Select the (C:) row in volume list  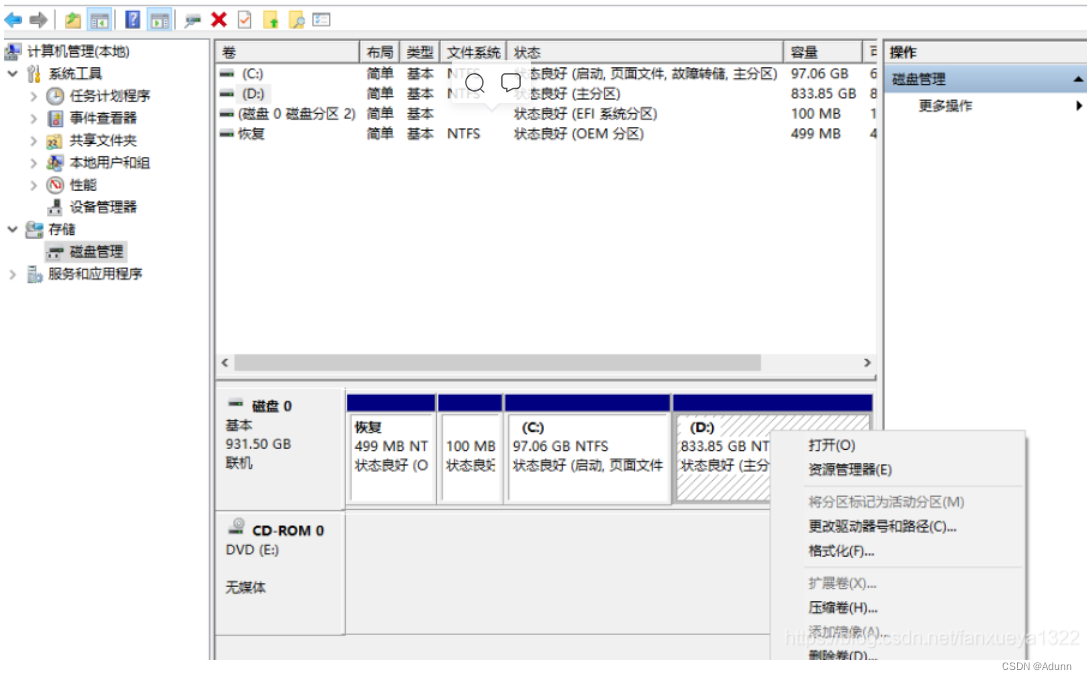(x=546, y=73)
